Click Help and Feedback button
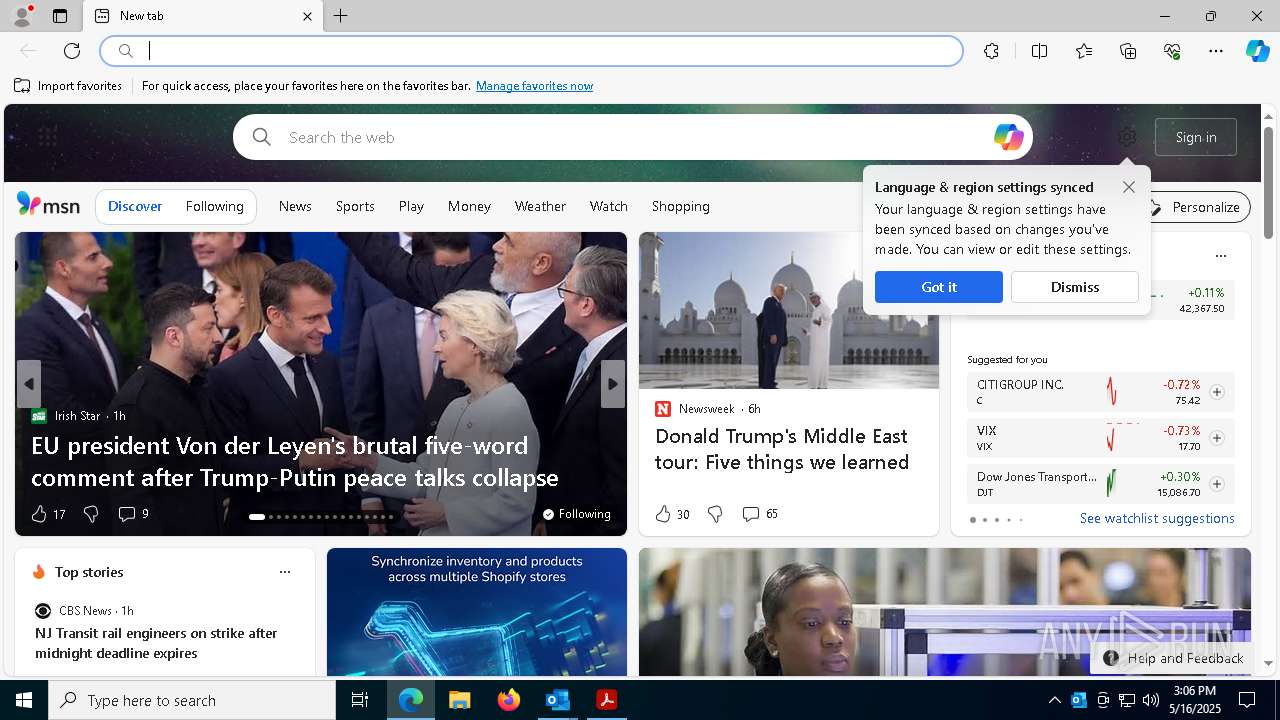Image resolution: width=1280 pixels, height=720 pixels. 1173,658
